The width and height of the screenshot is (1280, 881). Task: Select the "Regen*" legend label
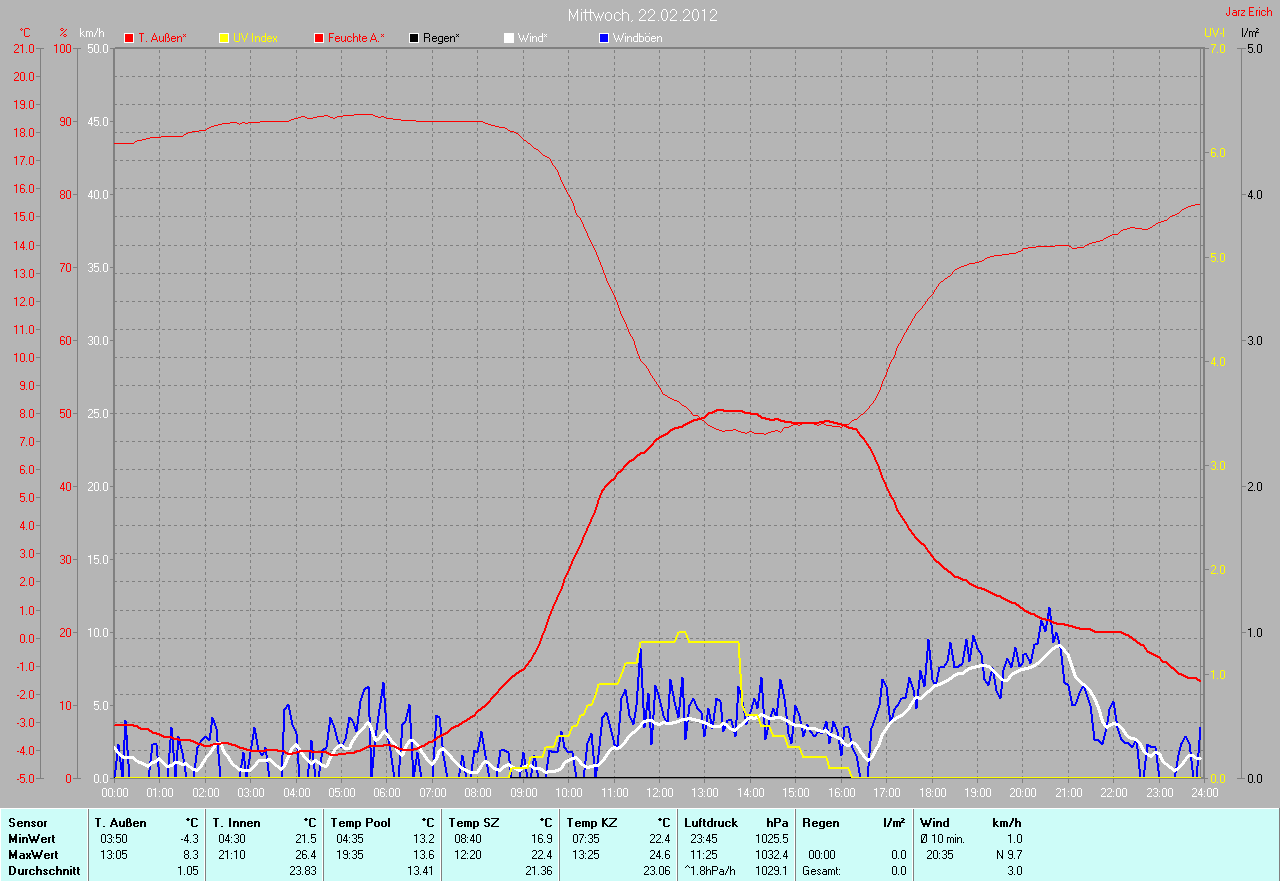click(x=441, y=38)
